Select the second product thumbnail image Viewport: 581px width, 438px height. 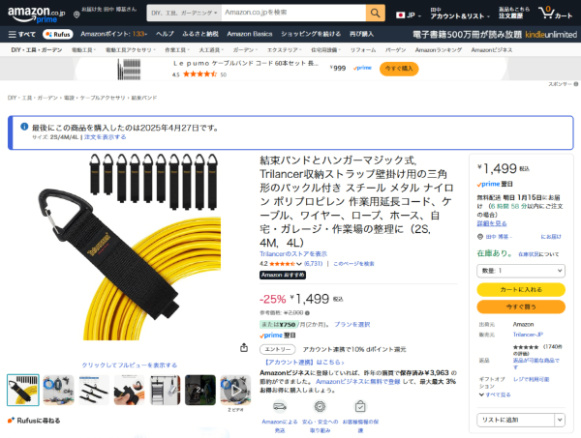click(x=58, y=390)
